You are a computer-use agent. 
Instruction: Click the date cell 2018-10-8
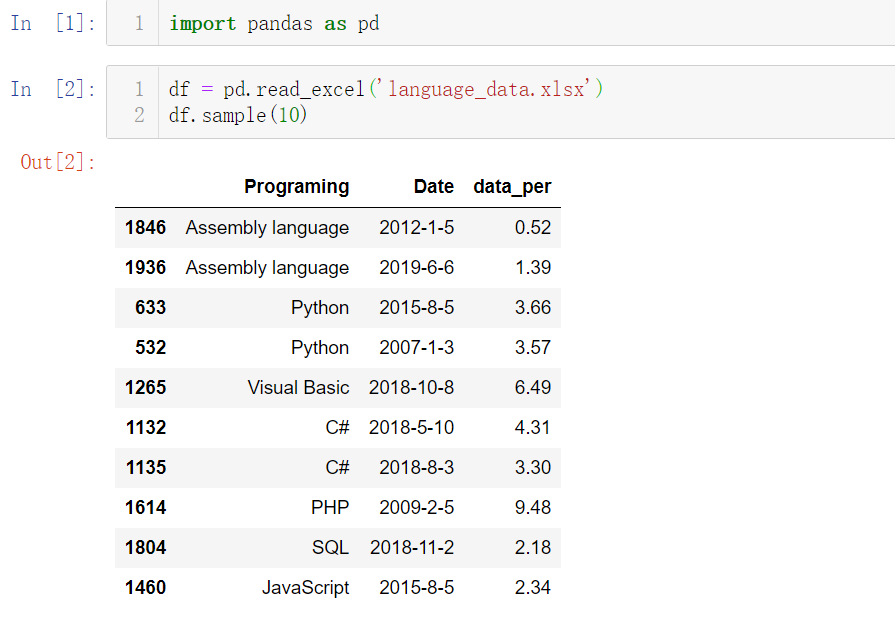(x=411, y=388)
